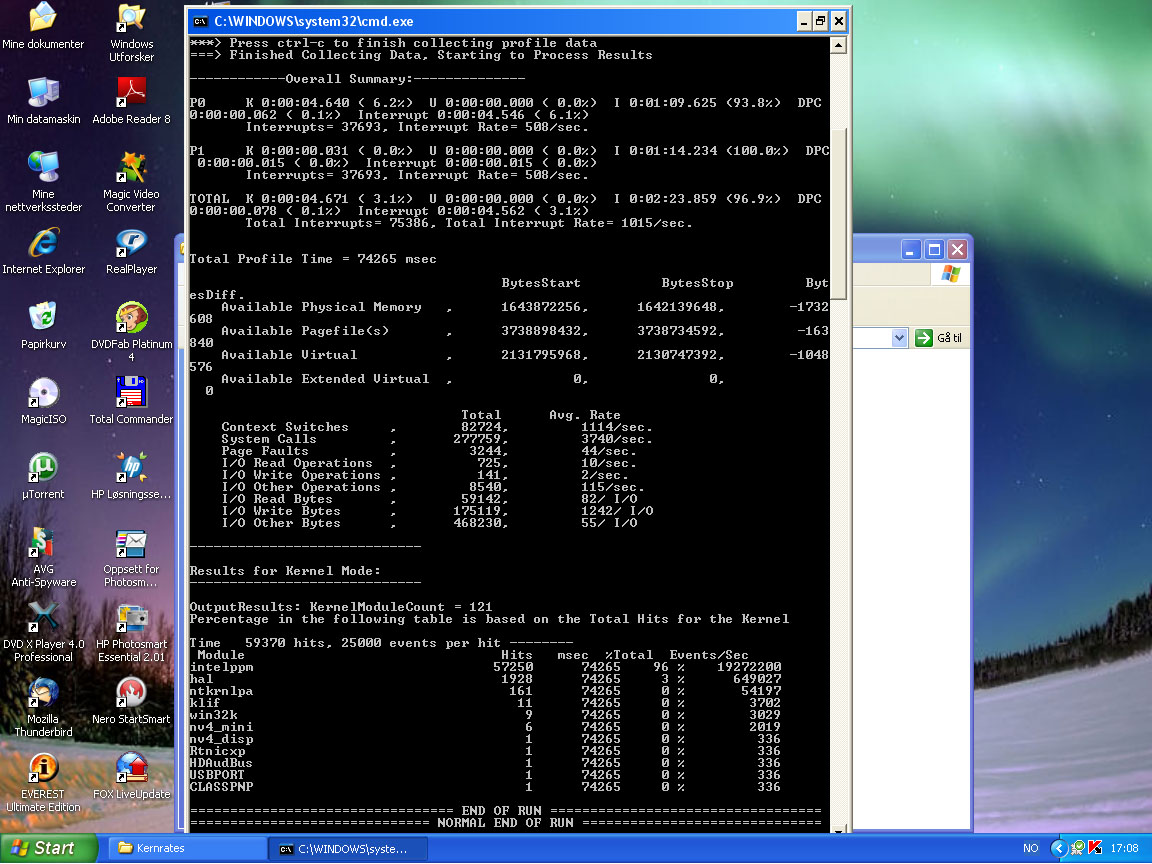Open Magic Video Converter shortcut
Viewport: 1152px width, 864px height.
[x=132, y=168]
